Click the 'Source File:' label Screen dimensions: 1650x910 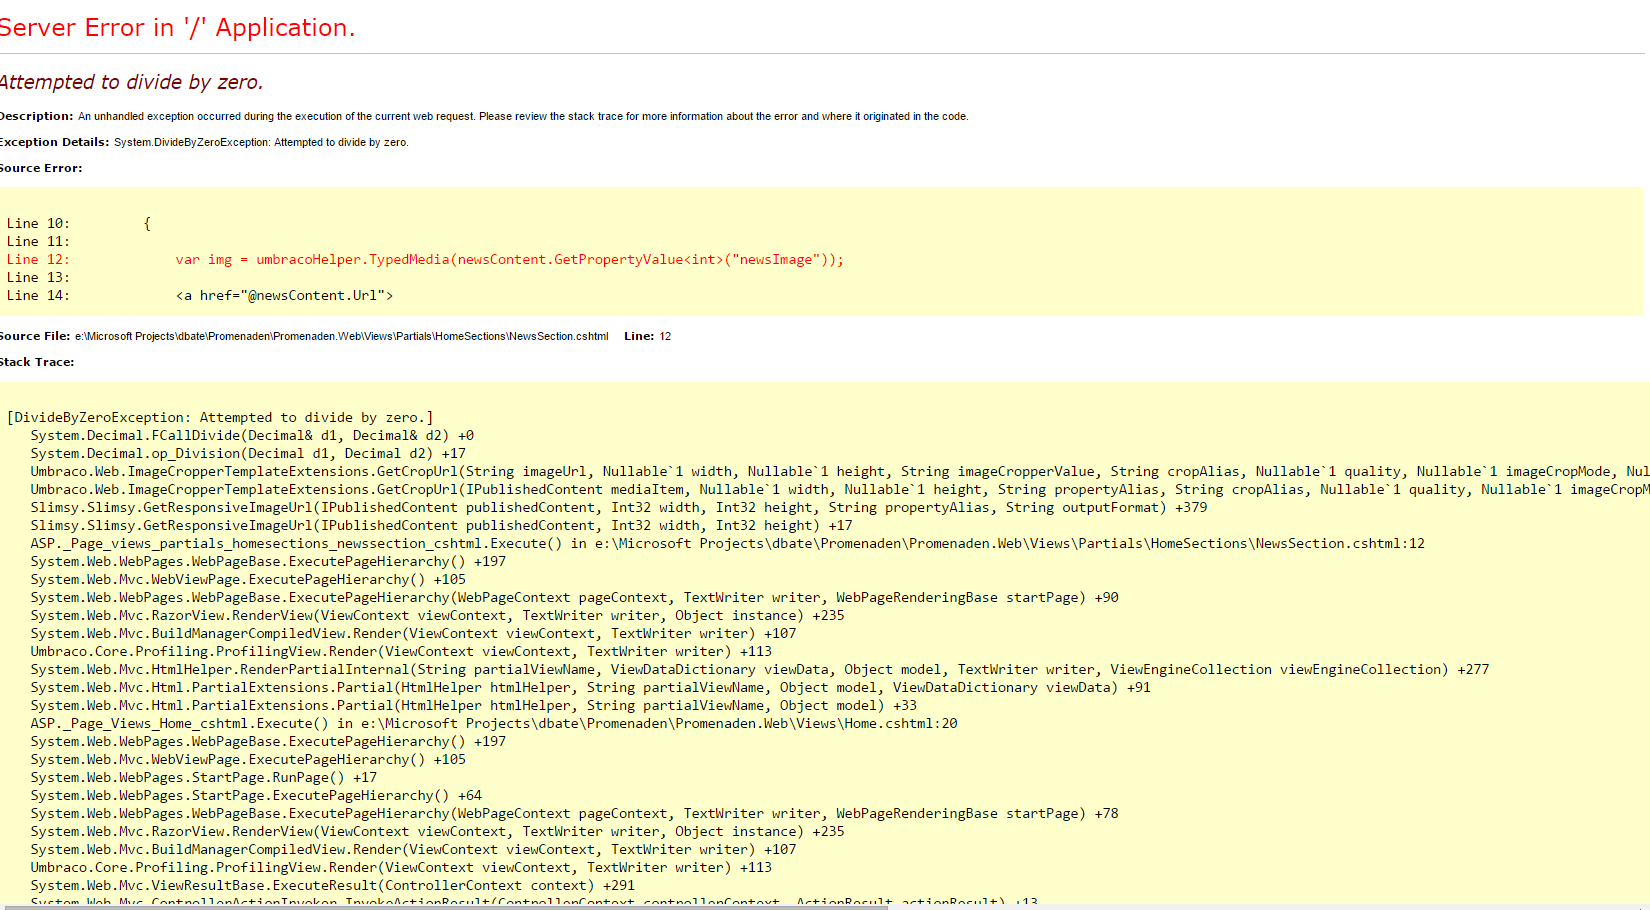35,336
